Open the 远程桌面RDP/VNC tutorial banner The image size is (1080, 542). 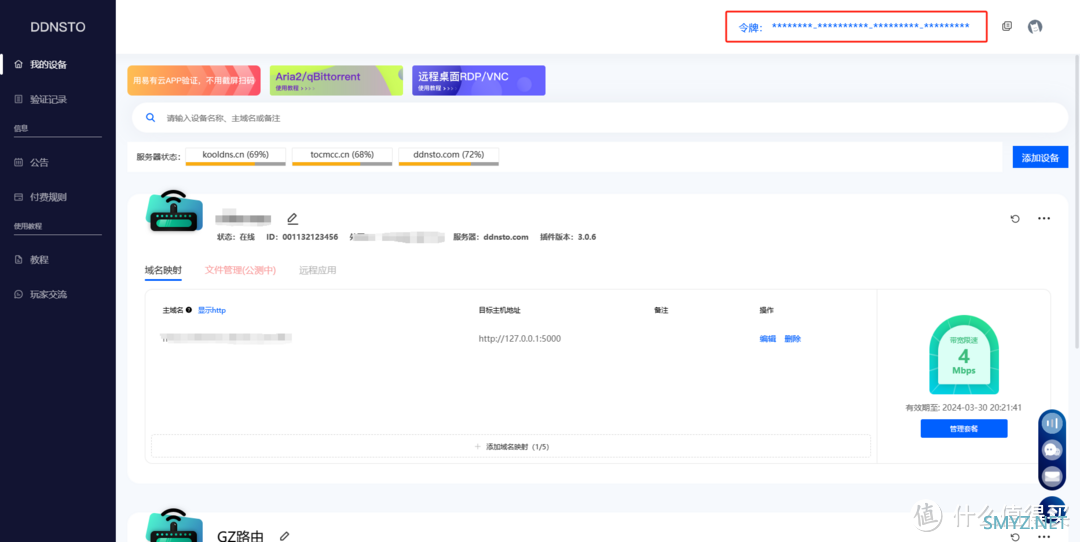[479, 80]
